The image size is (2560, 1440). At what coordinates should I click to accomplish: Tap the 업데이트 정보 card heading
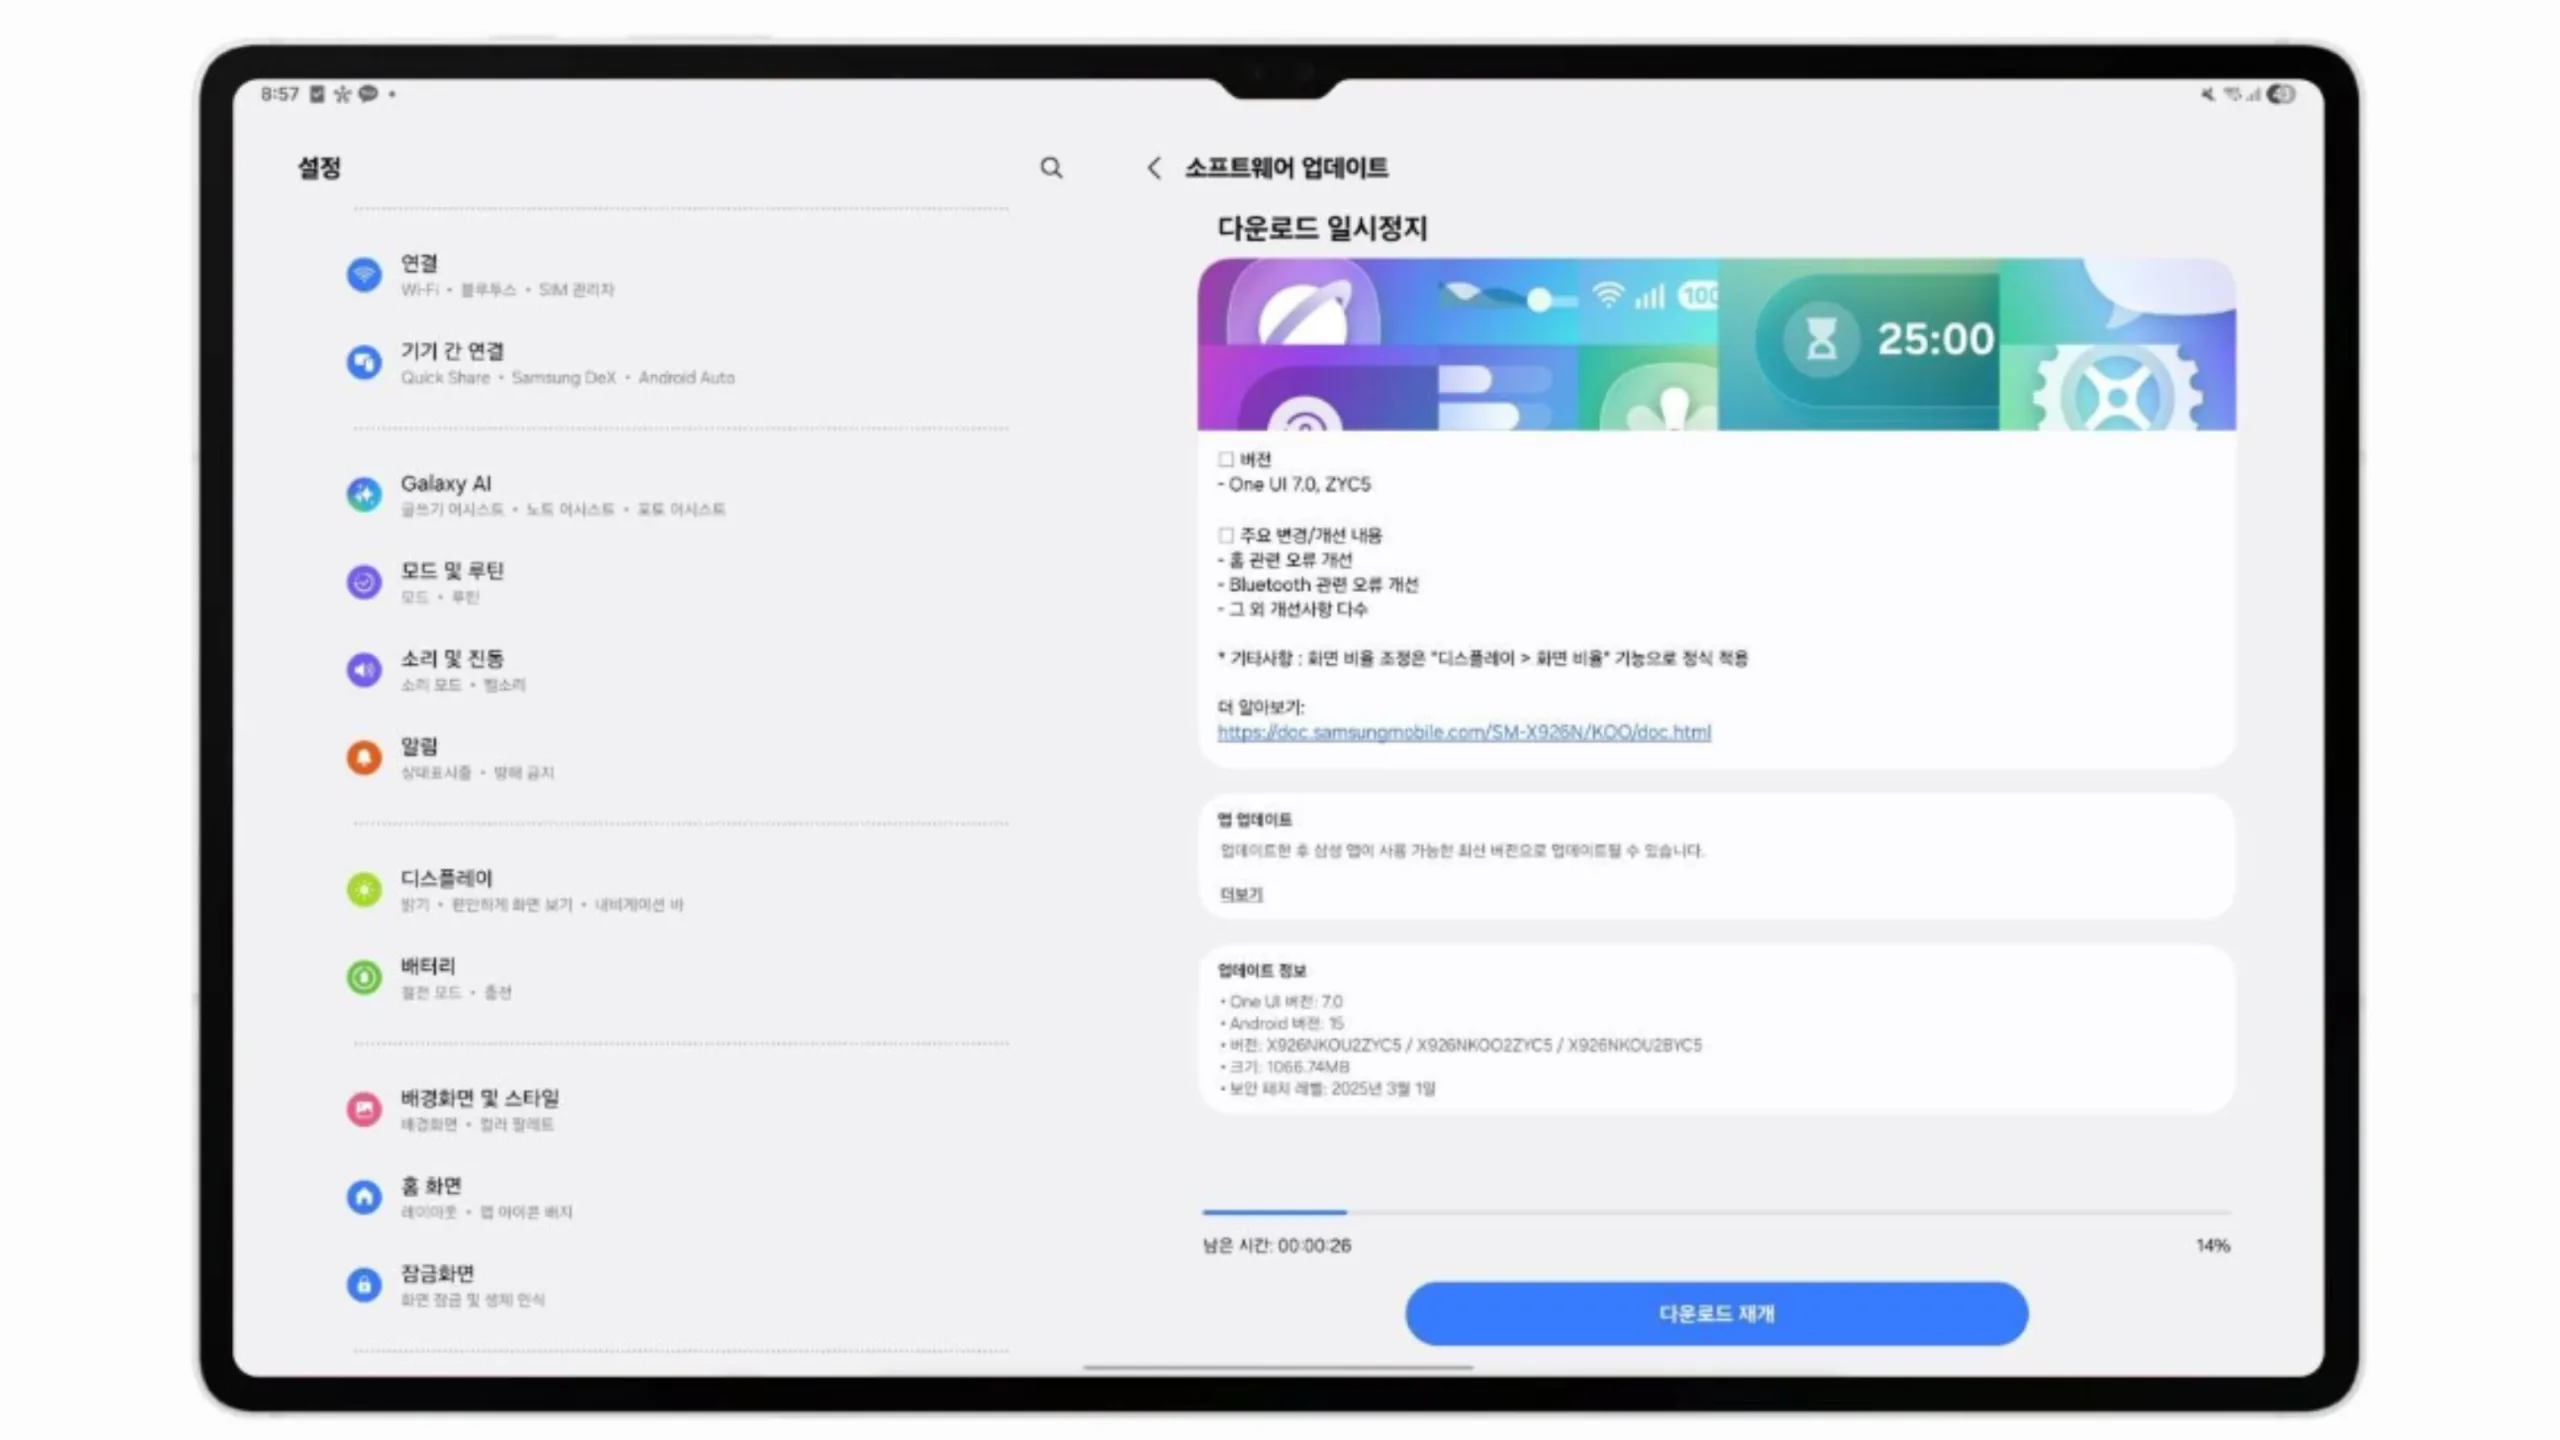(x=1261, y=970)
